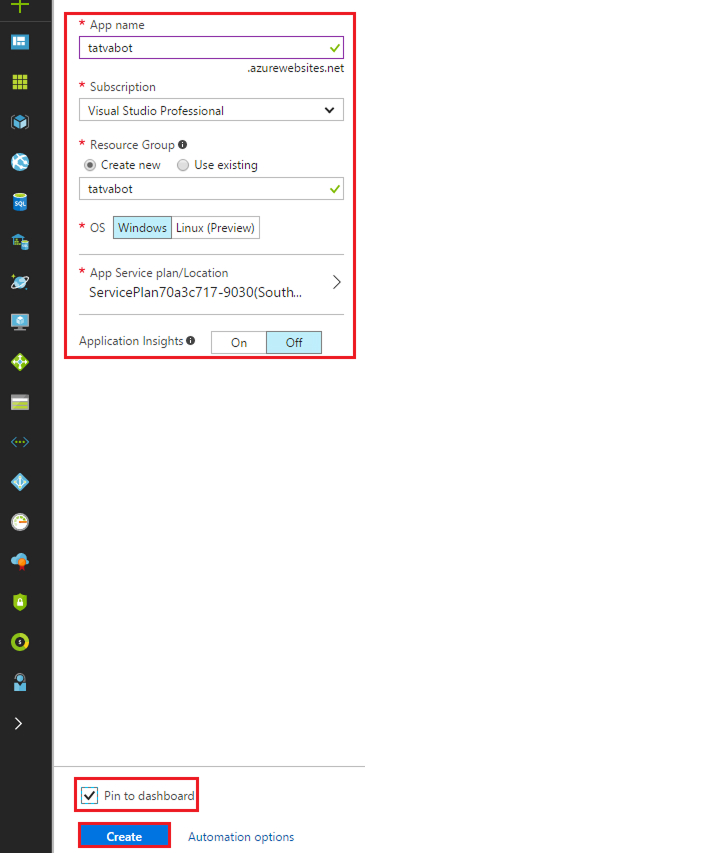Open the Subscription dropdown

(x=211, y=110)
